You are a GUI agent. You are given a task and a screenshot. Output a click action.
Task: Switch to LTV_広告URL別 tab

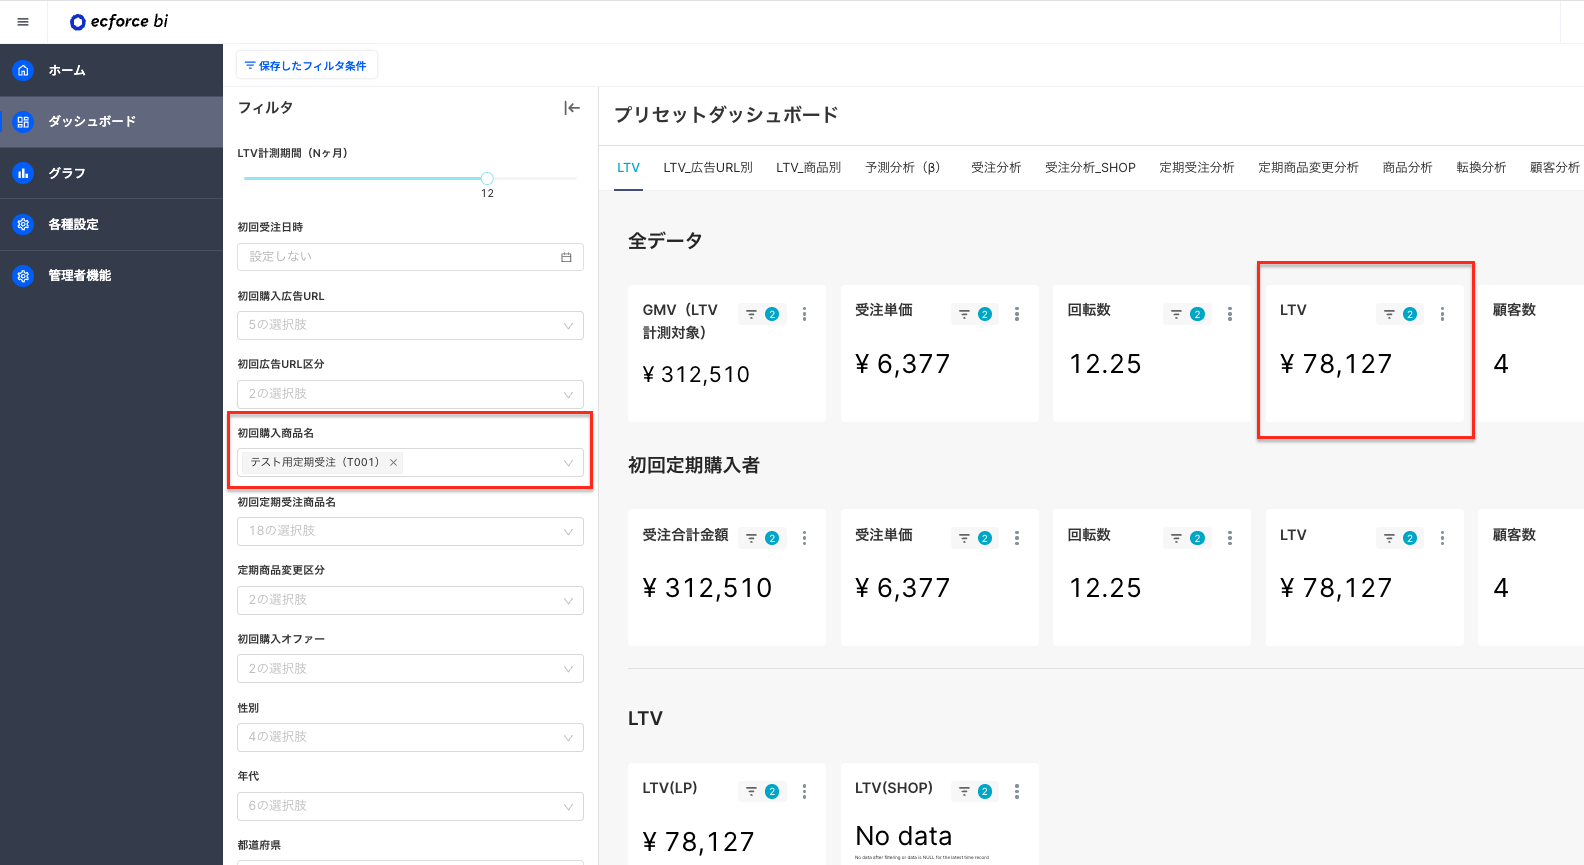click(x=708, y=168)
